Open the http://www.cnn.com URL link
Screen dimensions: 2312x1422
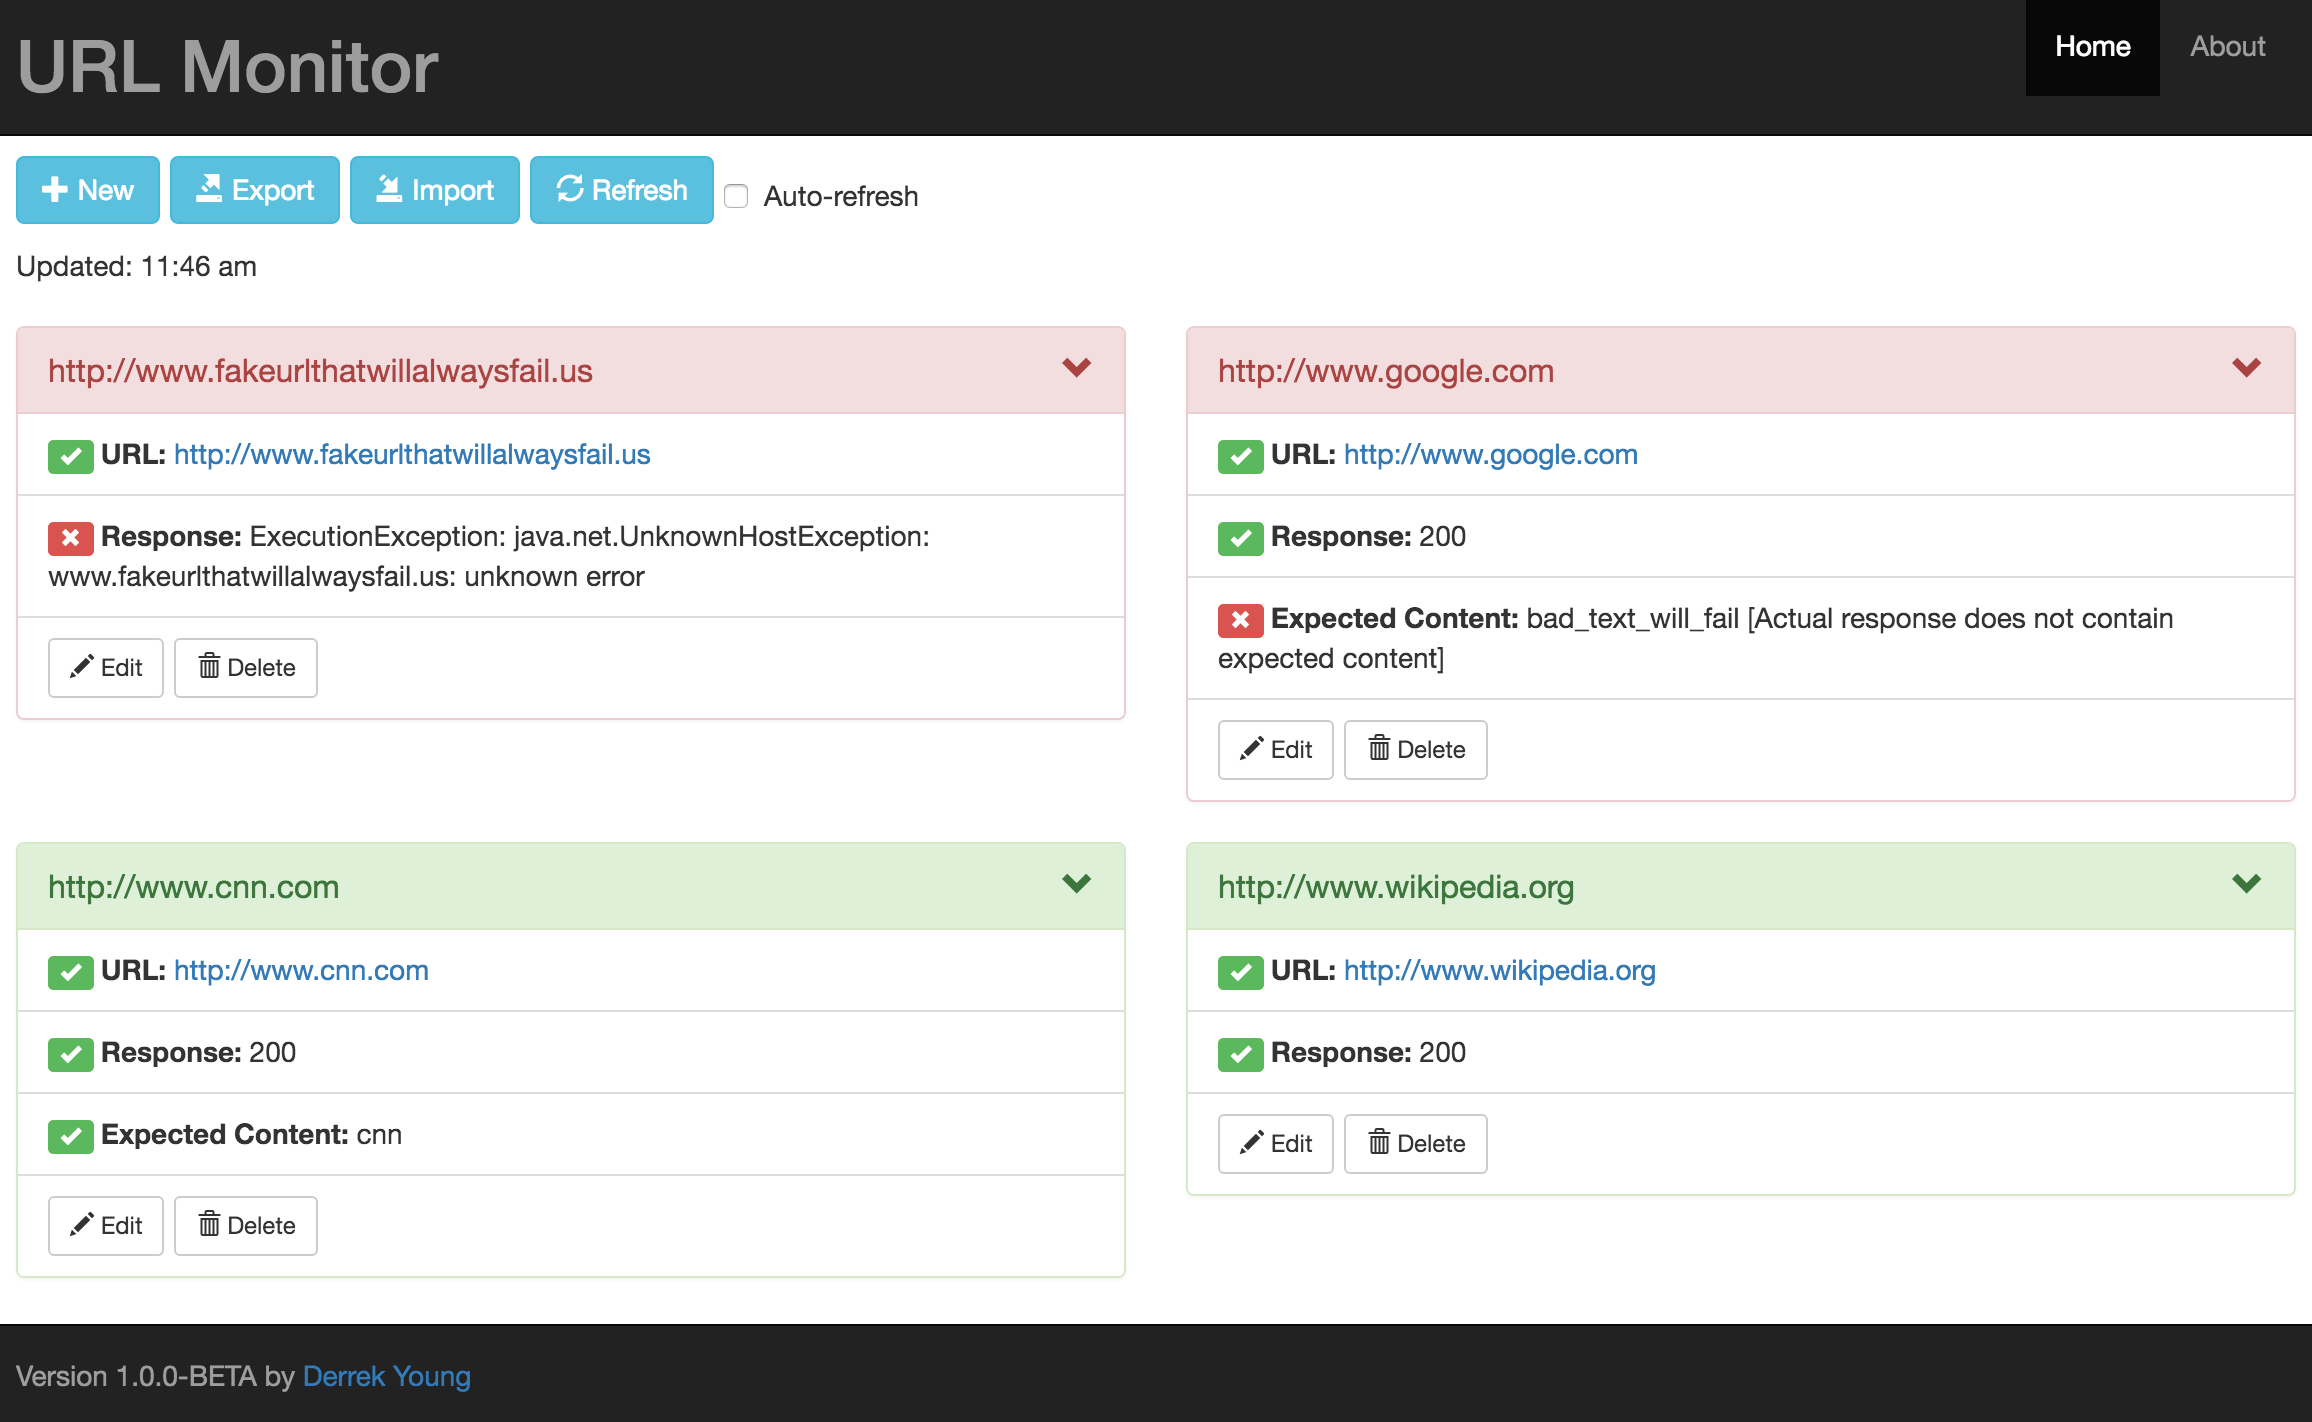[x=301, y=970]
